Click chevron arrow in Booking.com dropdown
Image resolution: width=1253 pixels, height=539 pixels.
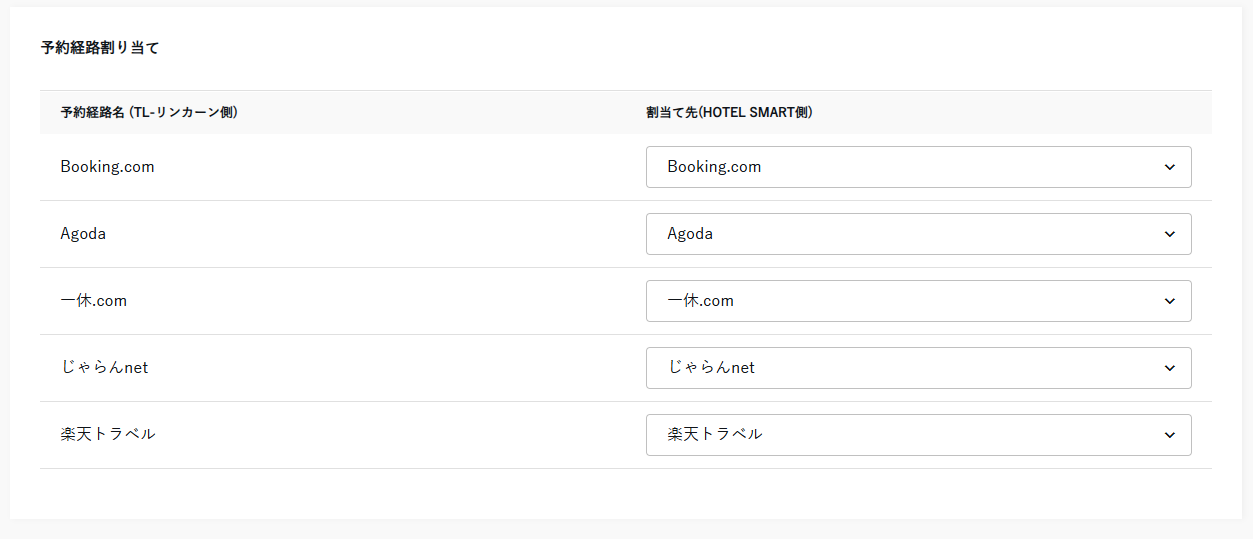pyautogui.click(x=1170, y=167)
